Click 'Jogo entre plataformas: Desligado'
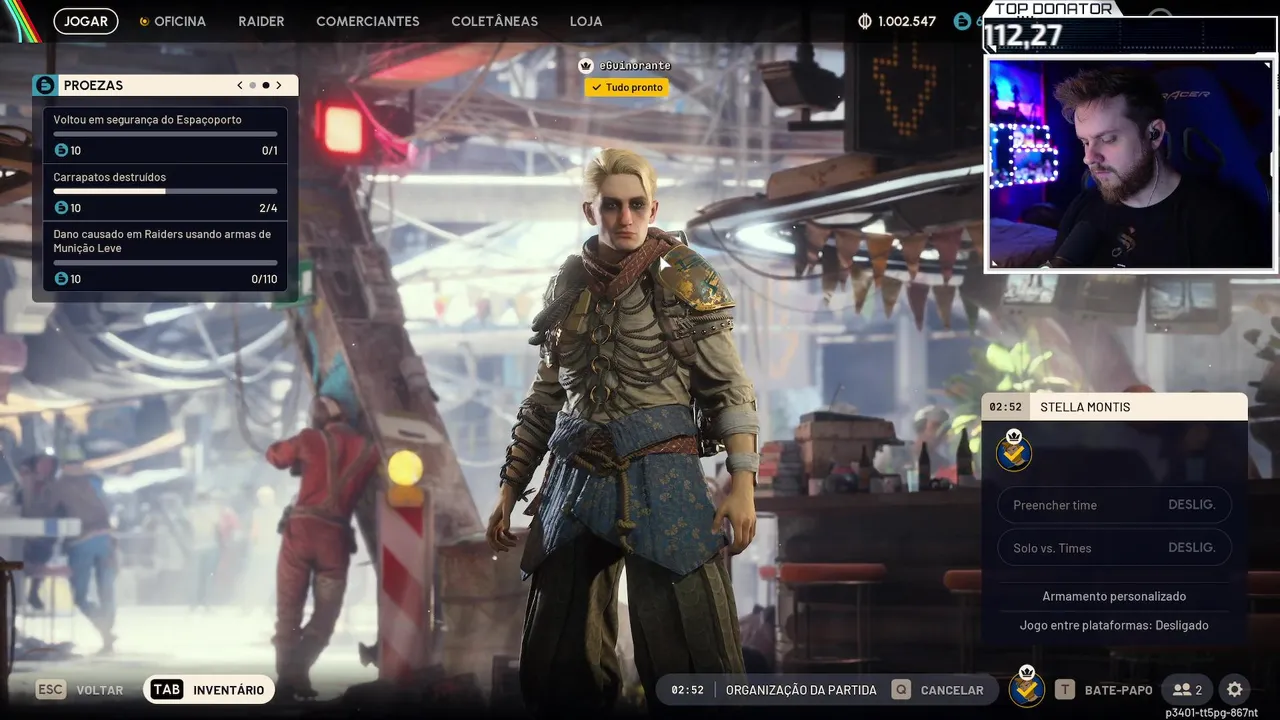This screenshot has width=1280, height=720. (1114, 625)
